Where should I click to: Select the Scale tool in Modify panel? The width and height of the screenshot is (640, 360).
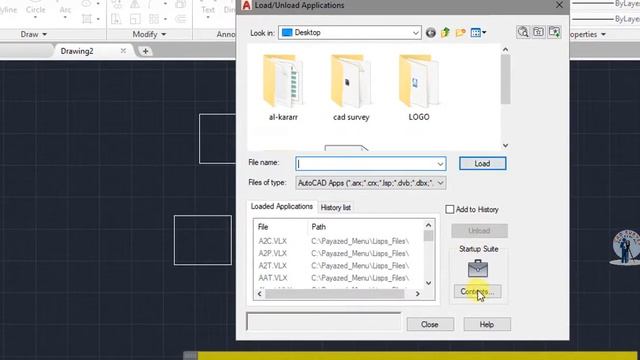click(x=135, y=19)
